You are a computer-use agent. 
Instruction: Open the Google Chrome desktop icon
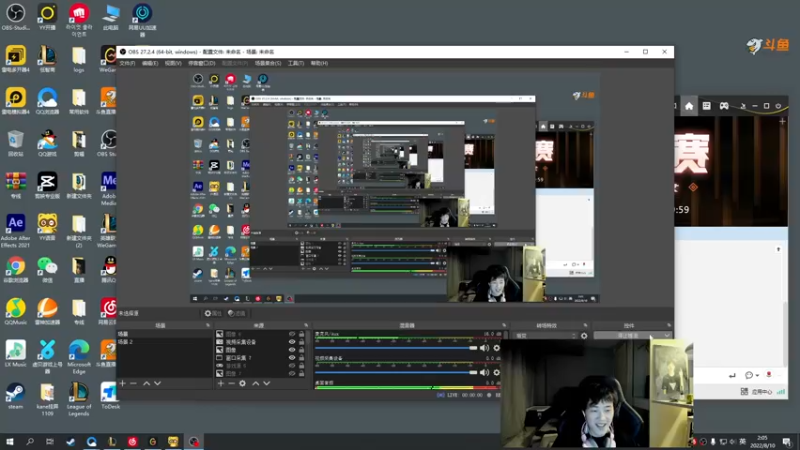(x=15, y=270)
